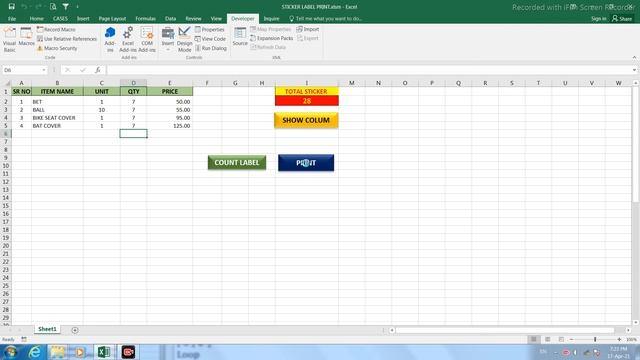Switch to the Data tab
640x360 pixels.
(170, 19)
